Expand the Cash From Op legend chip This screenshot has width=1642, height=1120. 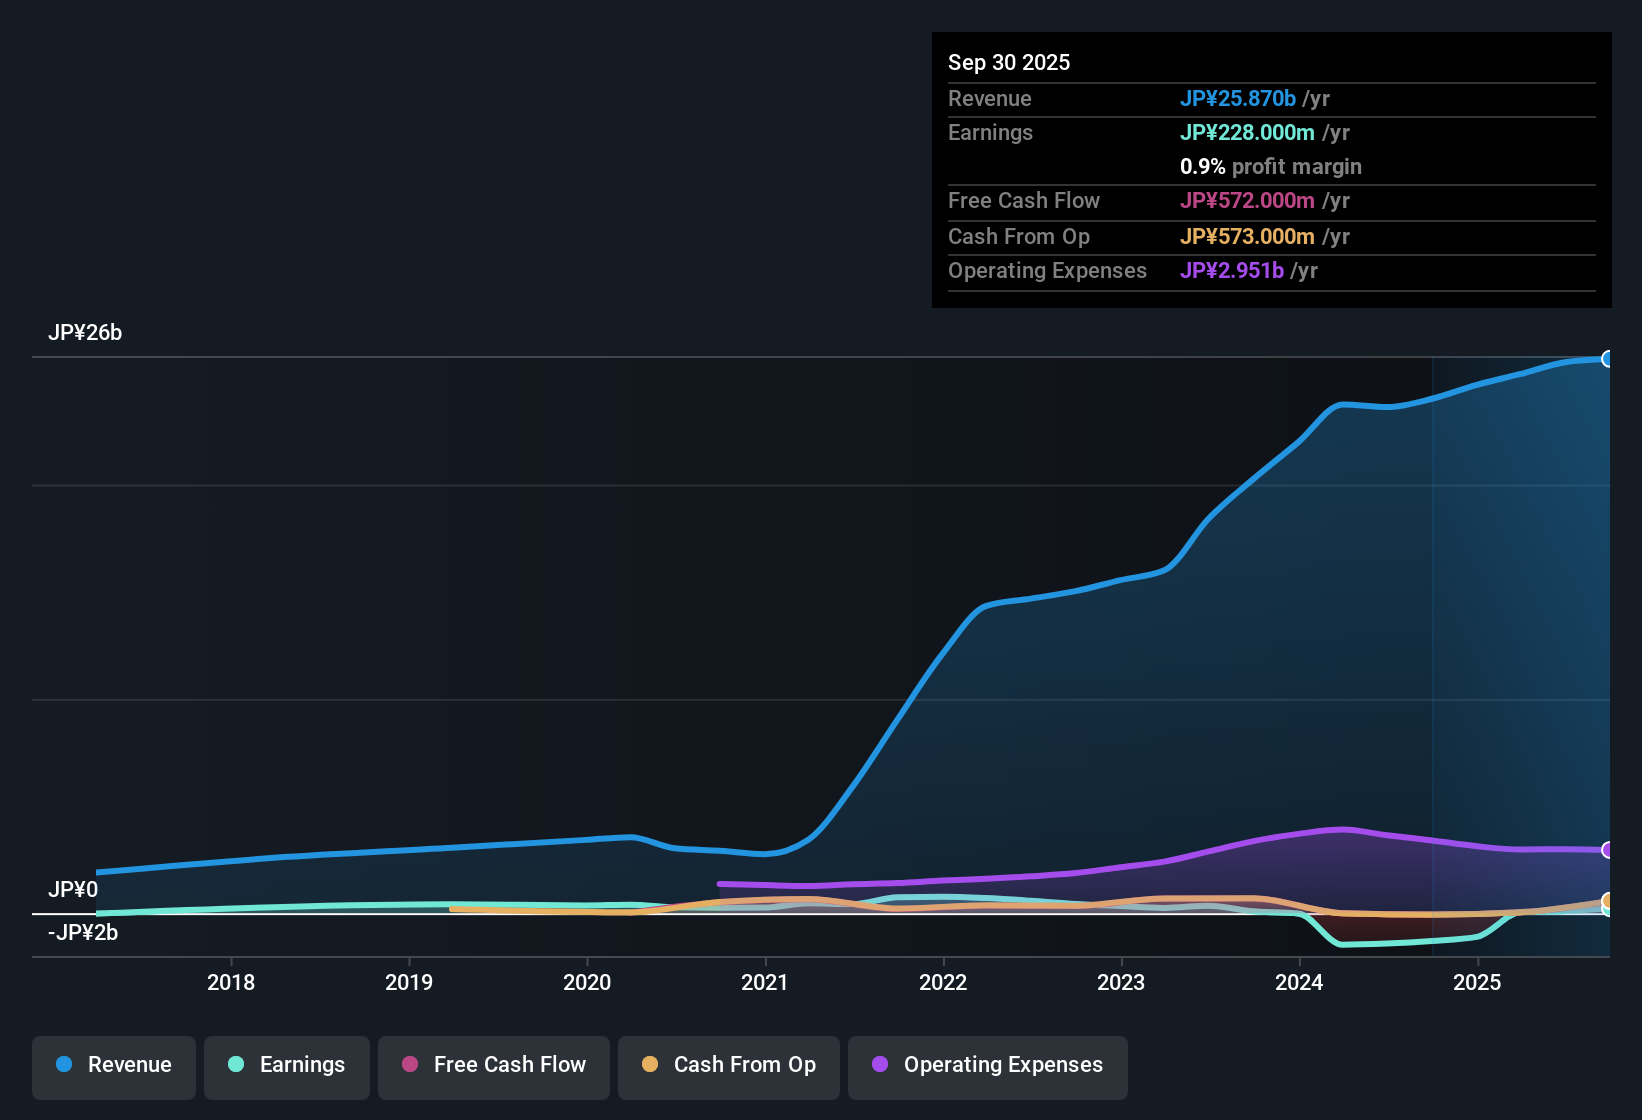pos(728,1065)
